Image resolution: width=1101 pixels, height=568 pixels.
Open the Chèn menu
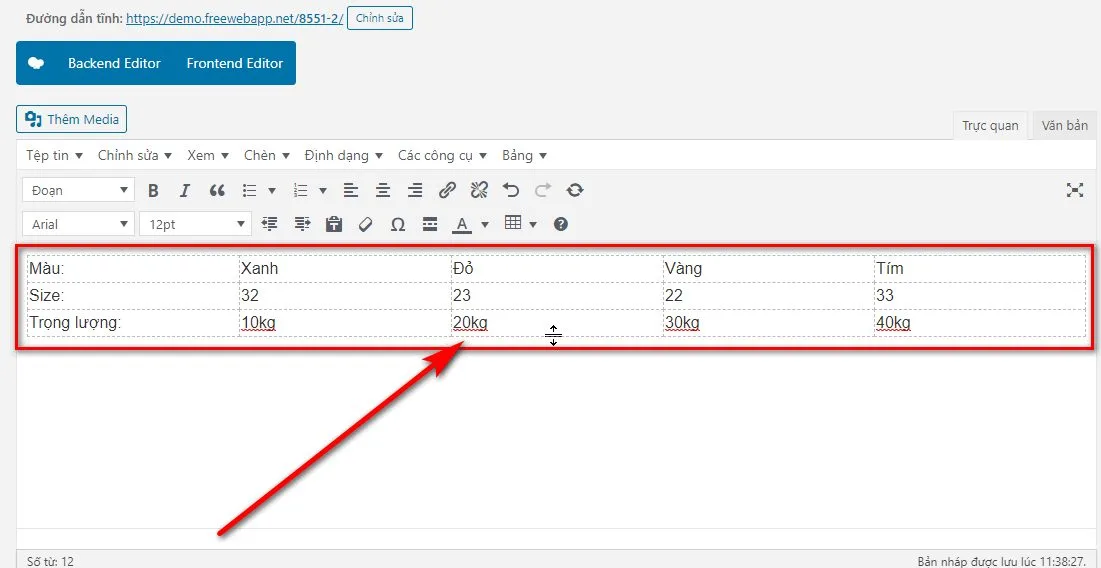tap(266, 155)
